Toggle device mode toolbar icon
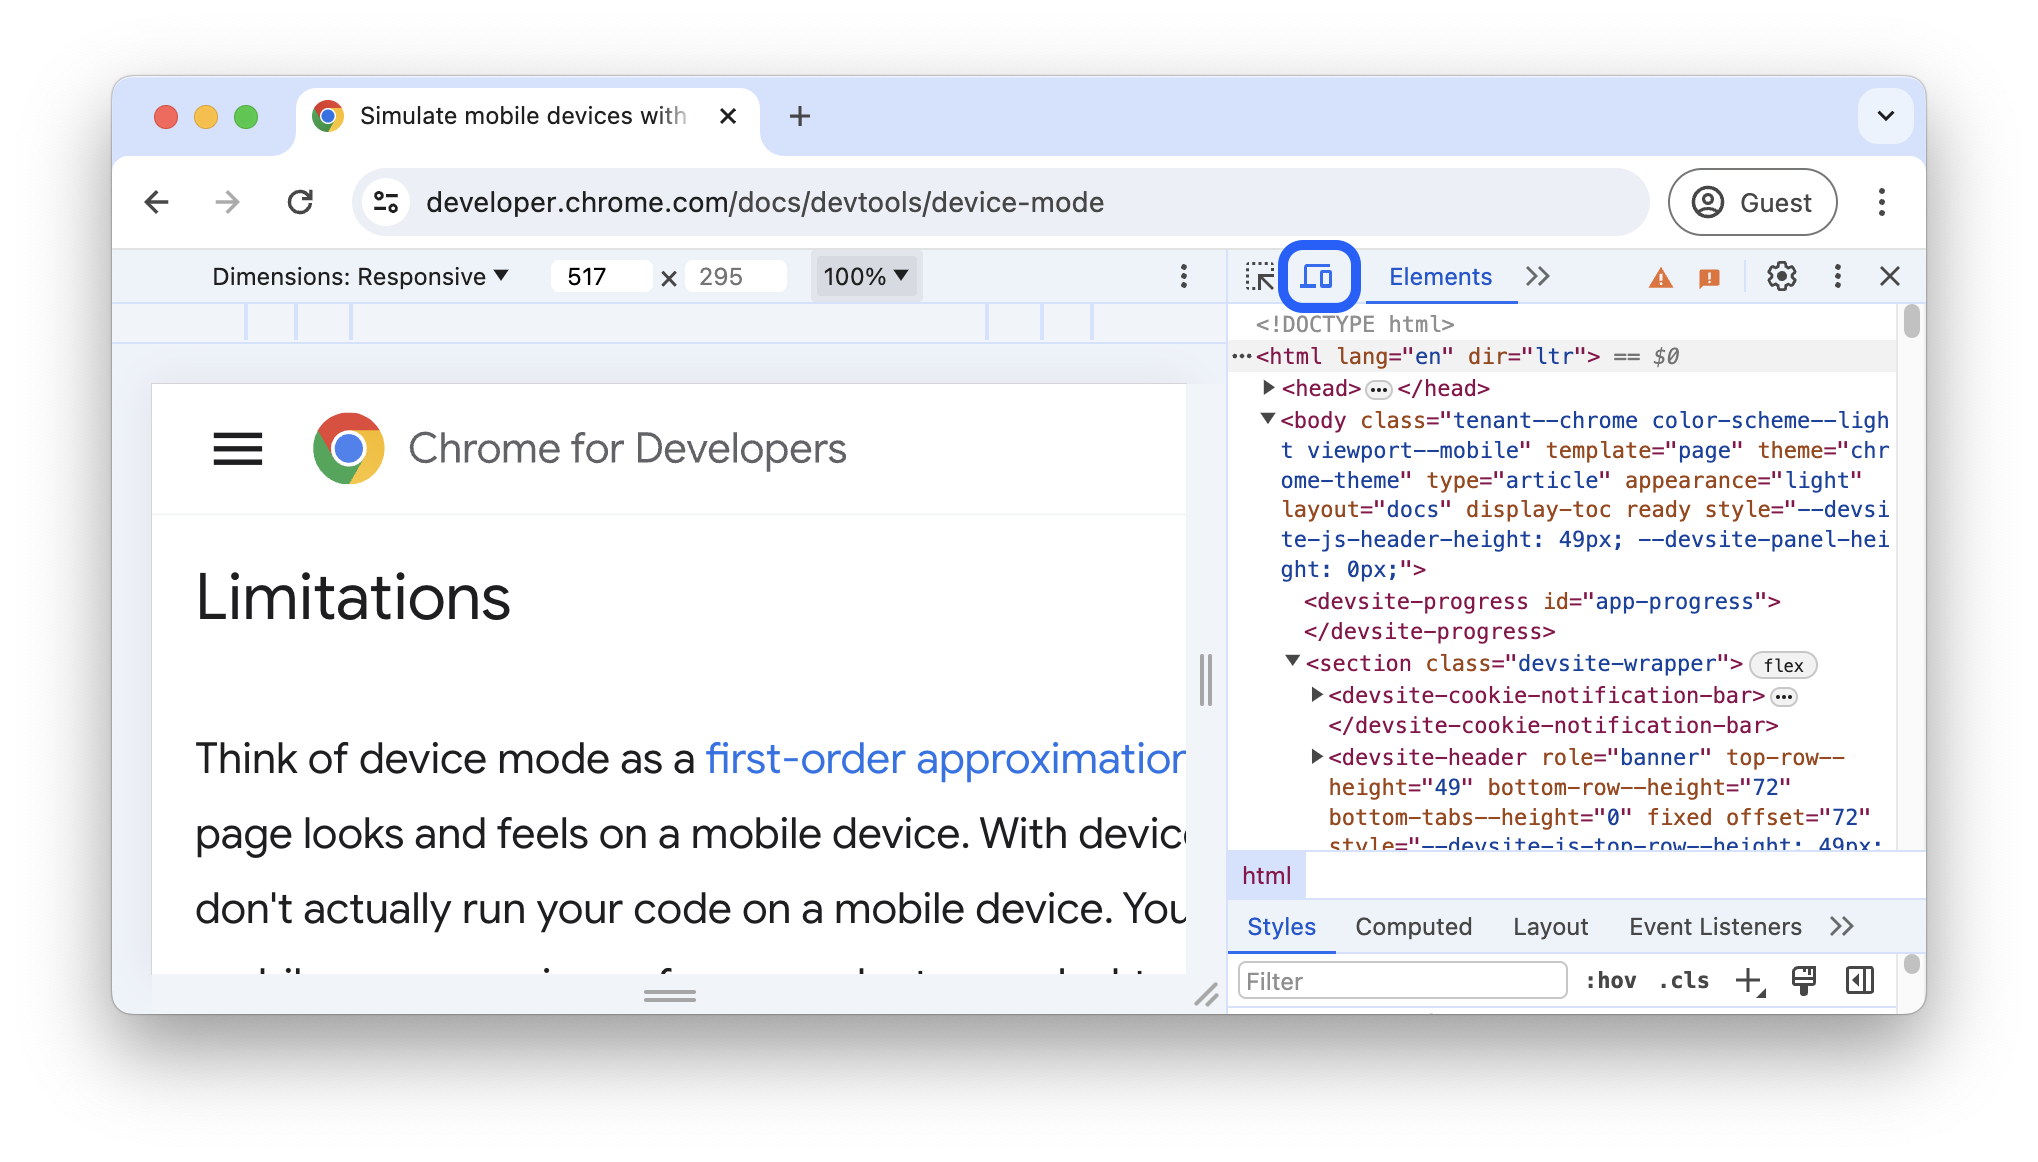This screenshot has height=1162, width=2038. coord(1316,276)
